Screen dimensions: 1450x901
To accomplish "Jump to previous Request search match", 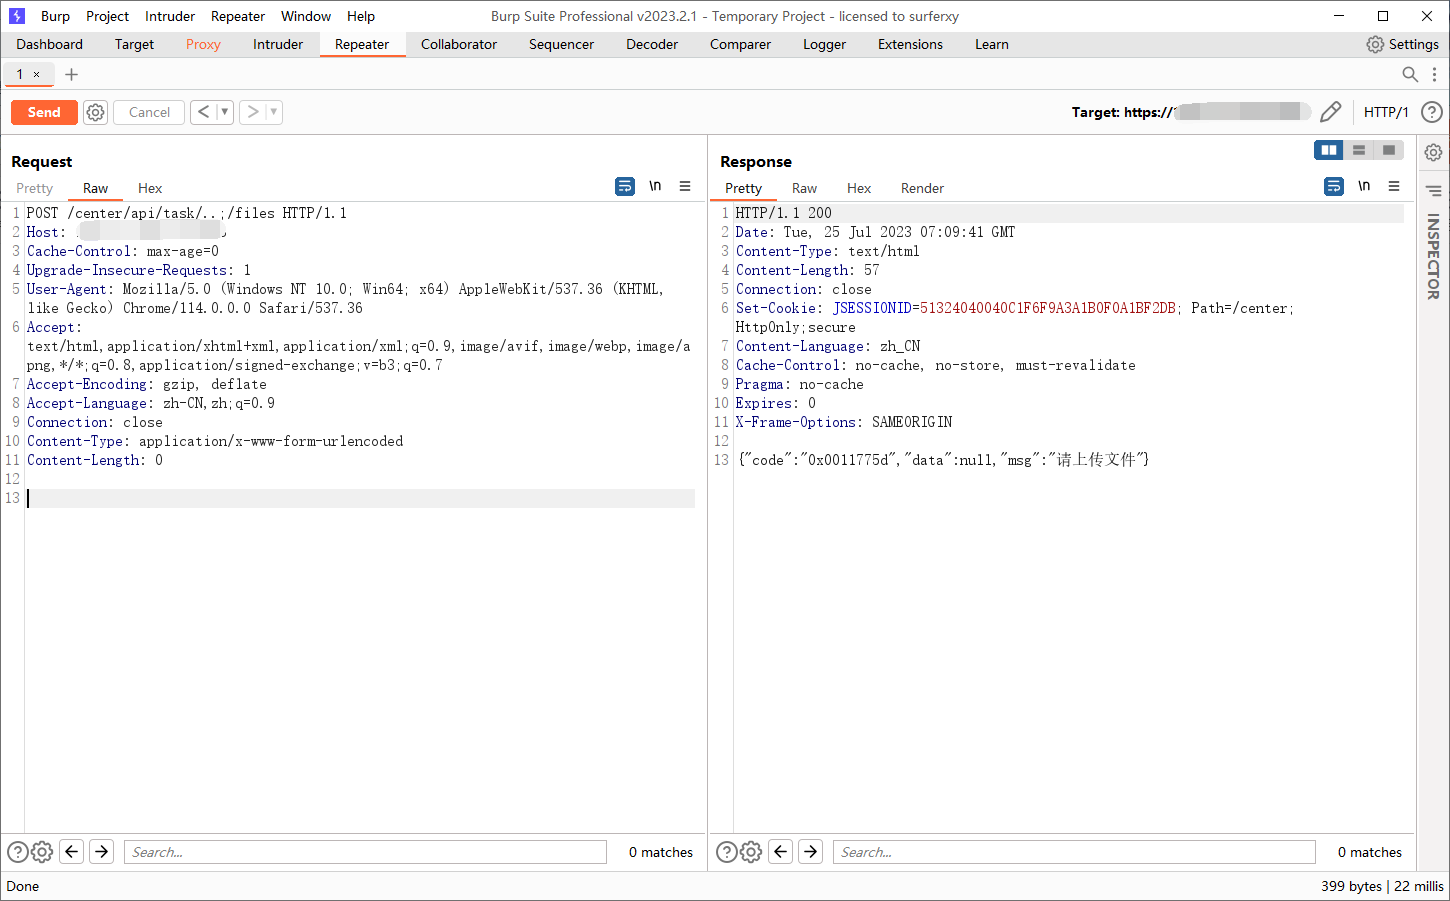I will click(72, 852).
